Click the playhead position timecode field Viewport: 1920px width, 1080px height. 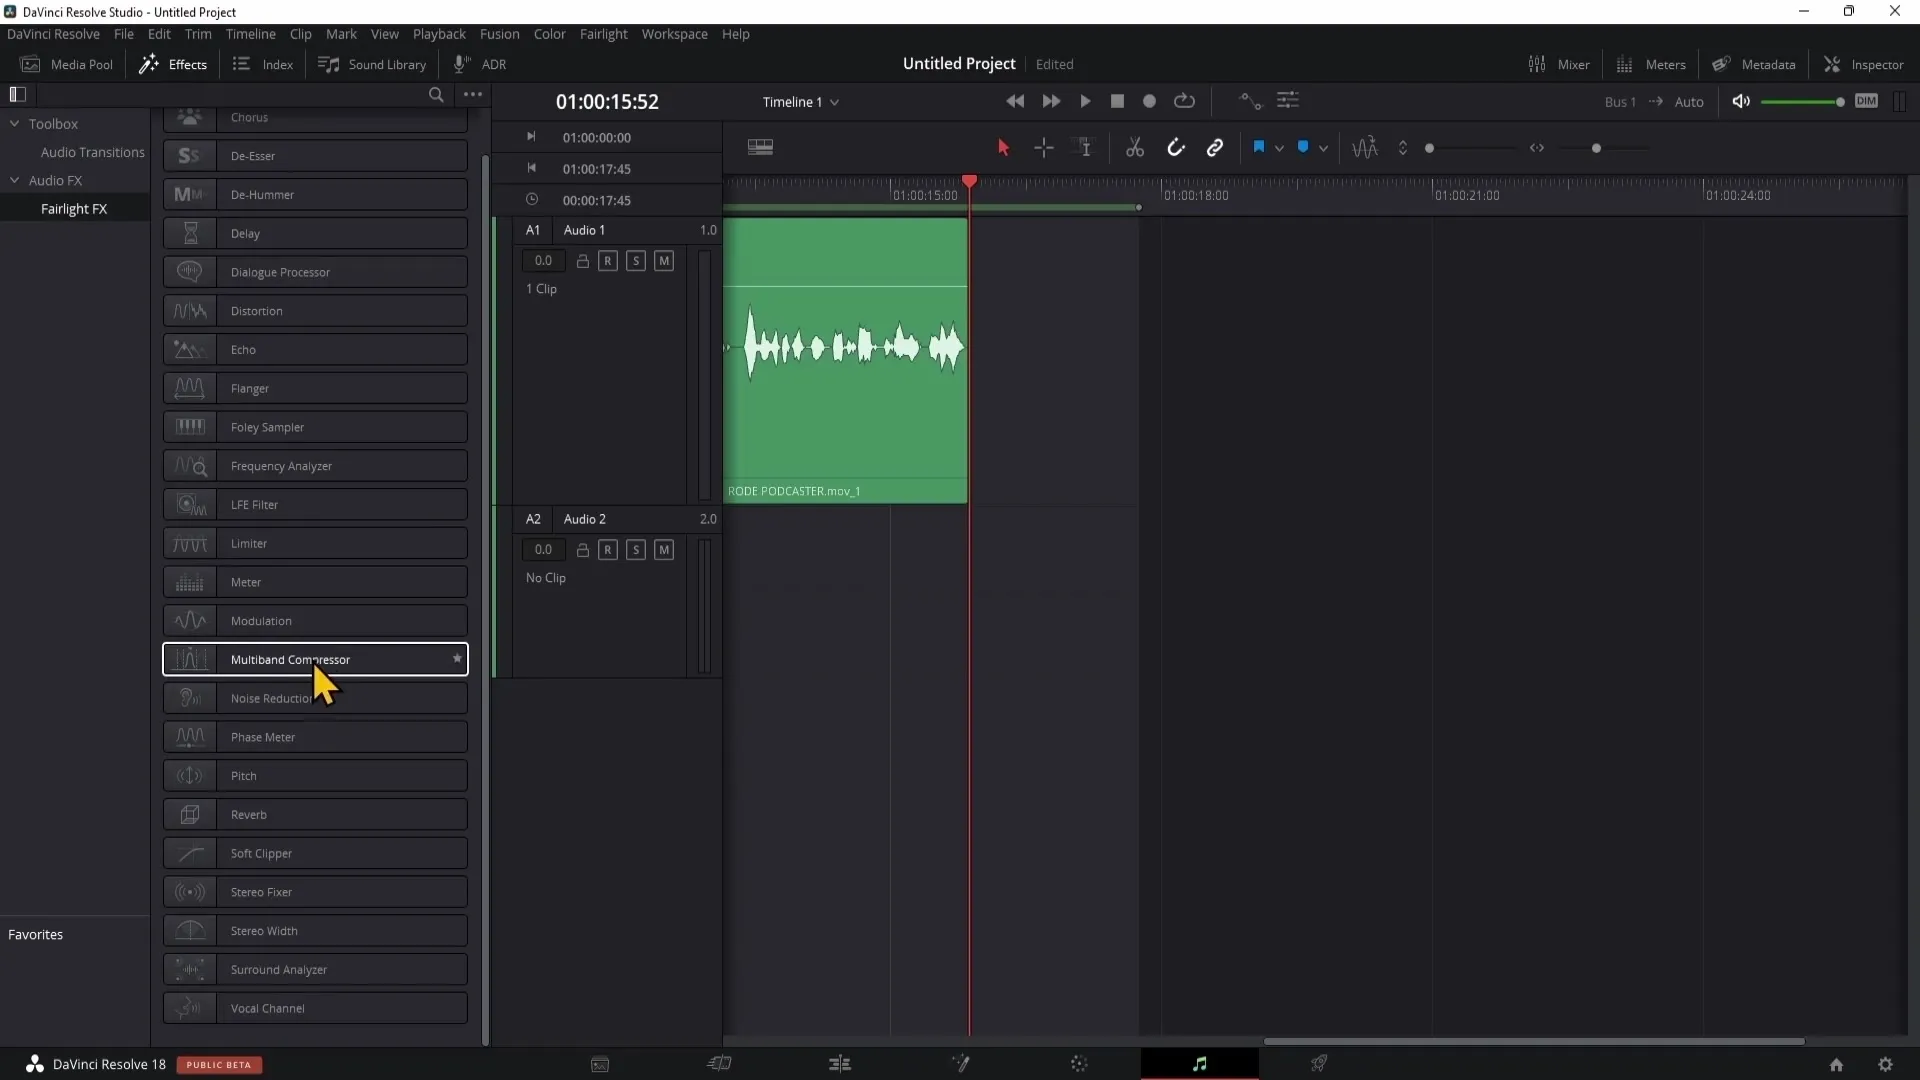pyautogui.click(x=608, y=100)
